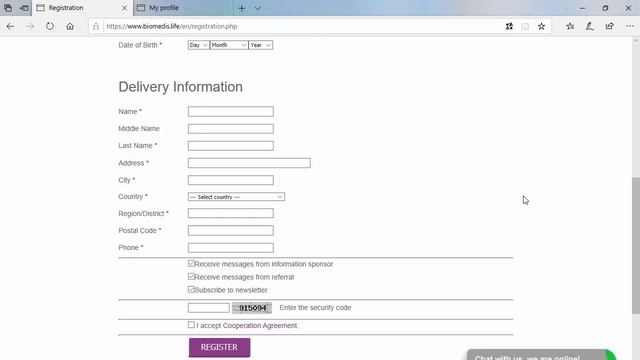Image resolution: width=640 pixels, height=360 pixels.
Task: Click the browser Forward arrow
Action: click(x=30, y=26)
